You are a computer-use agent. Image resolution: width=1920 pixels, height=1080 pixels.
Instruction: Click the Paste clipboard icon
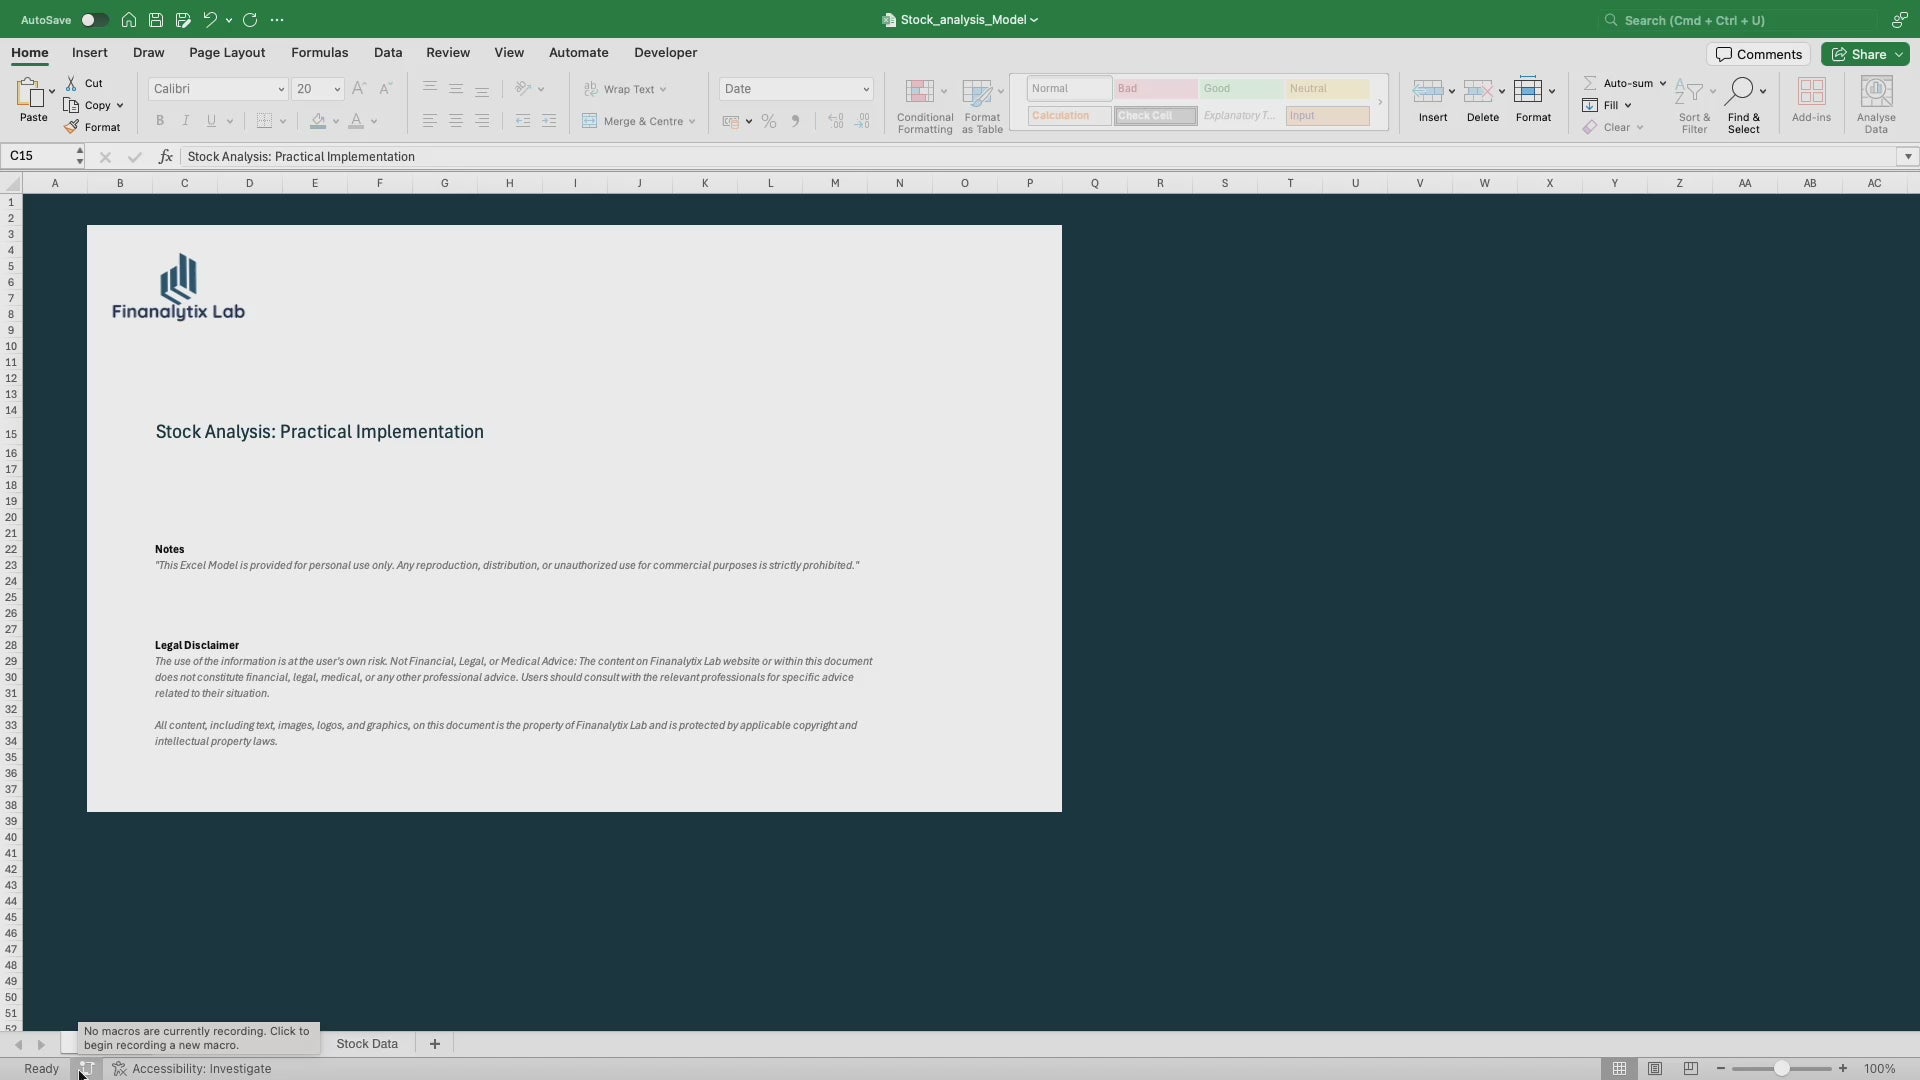pos(29,93)
